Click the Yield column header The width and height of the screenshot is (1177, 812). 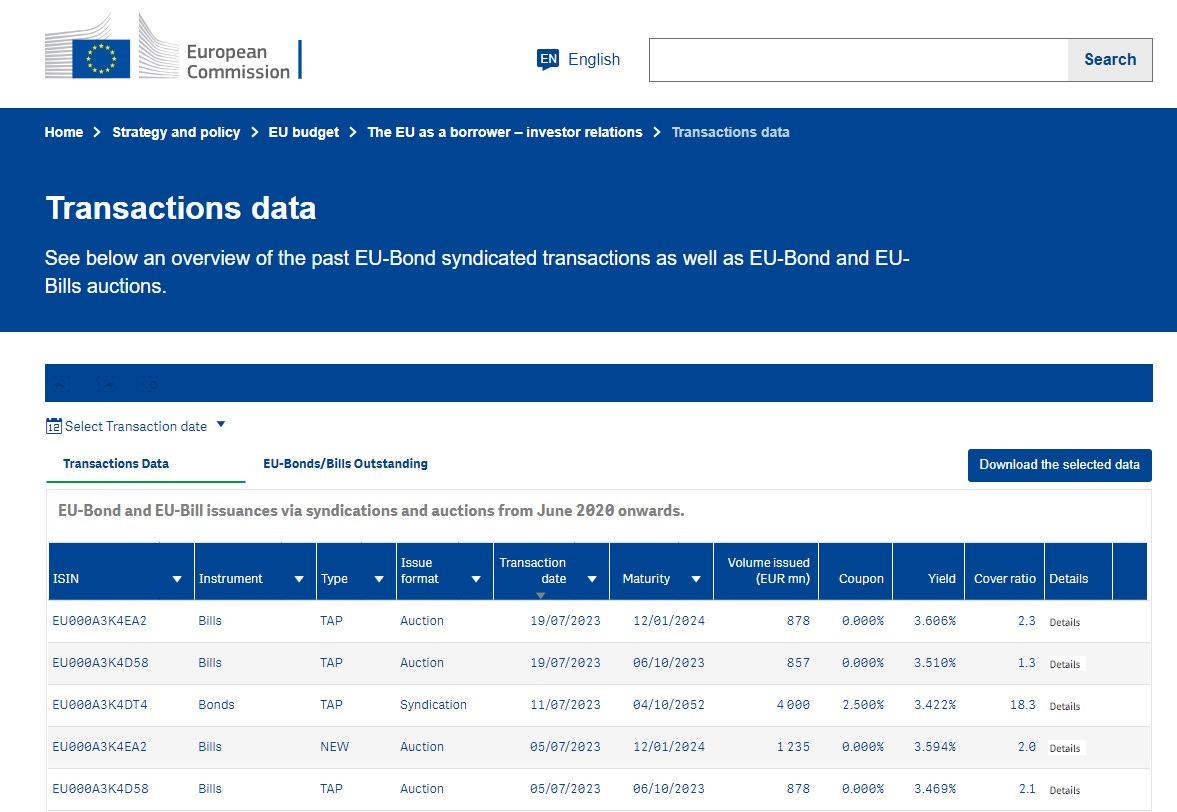(929, 571)
